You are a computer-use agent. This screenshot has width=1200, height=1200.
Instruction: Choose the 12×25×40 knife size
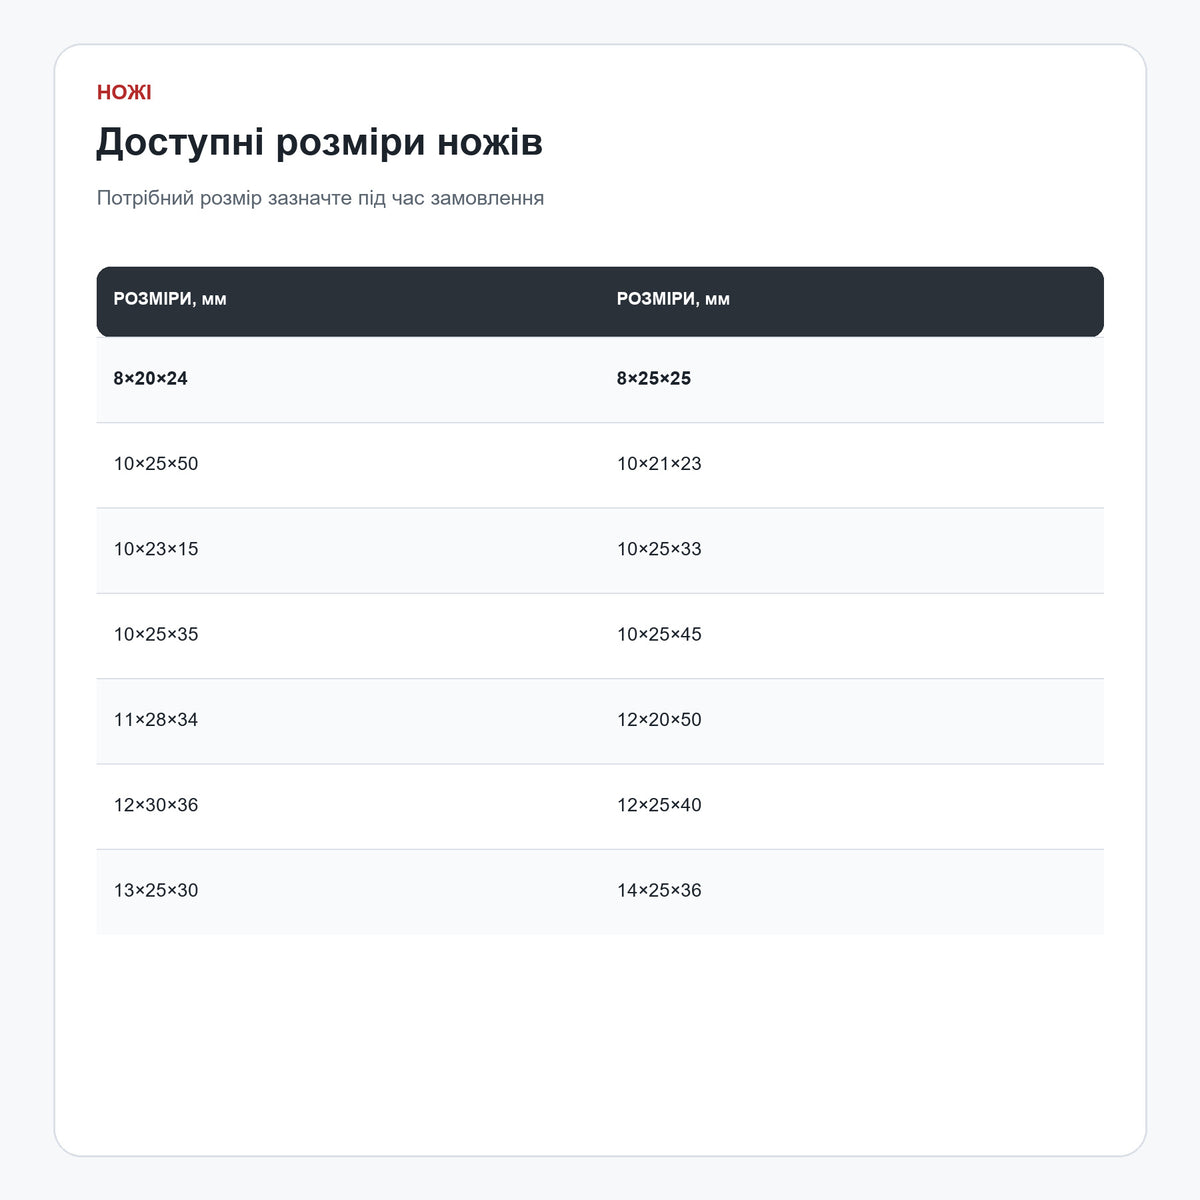coord(852,805)
